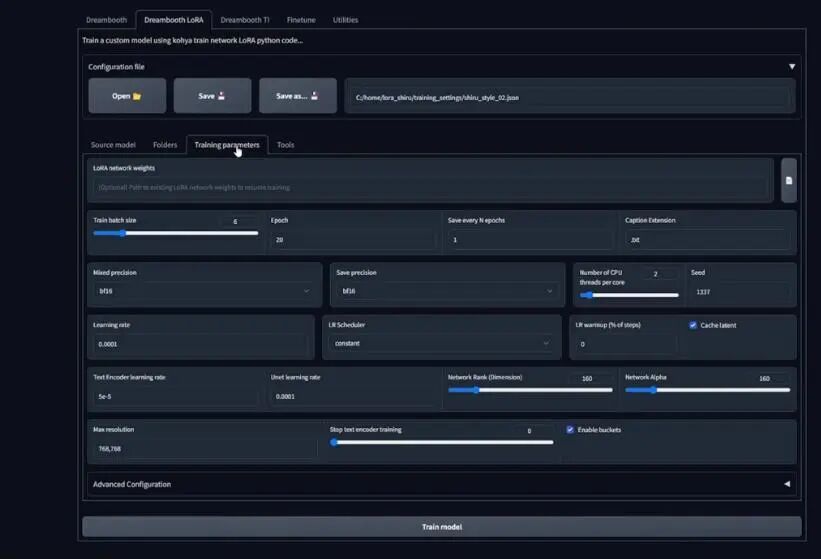Adjust the Train batch size slider

pyautogui.click(x=175, y=233)
